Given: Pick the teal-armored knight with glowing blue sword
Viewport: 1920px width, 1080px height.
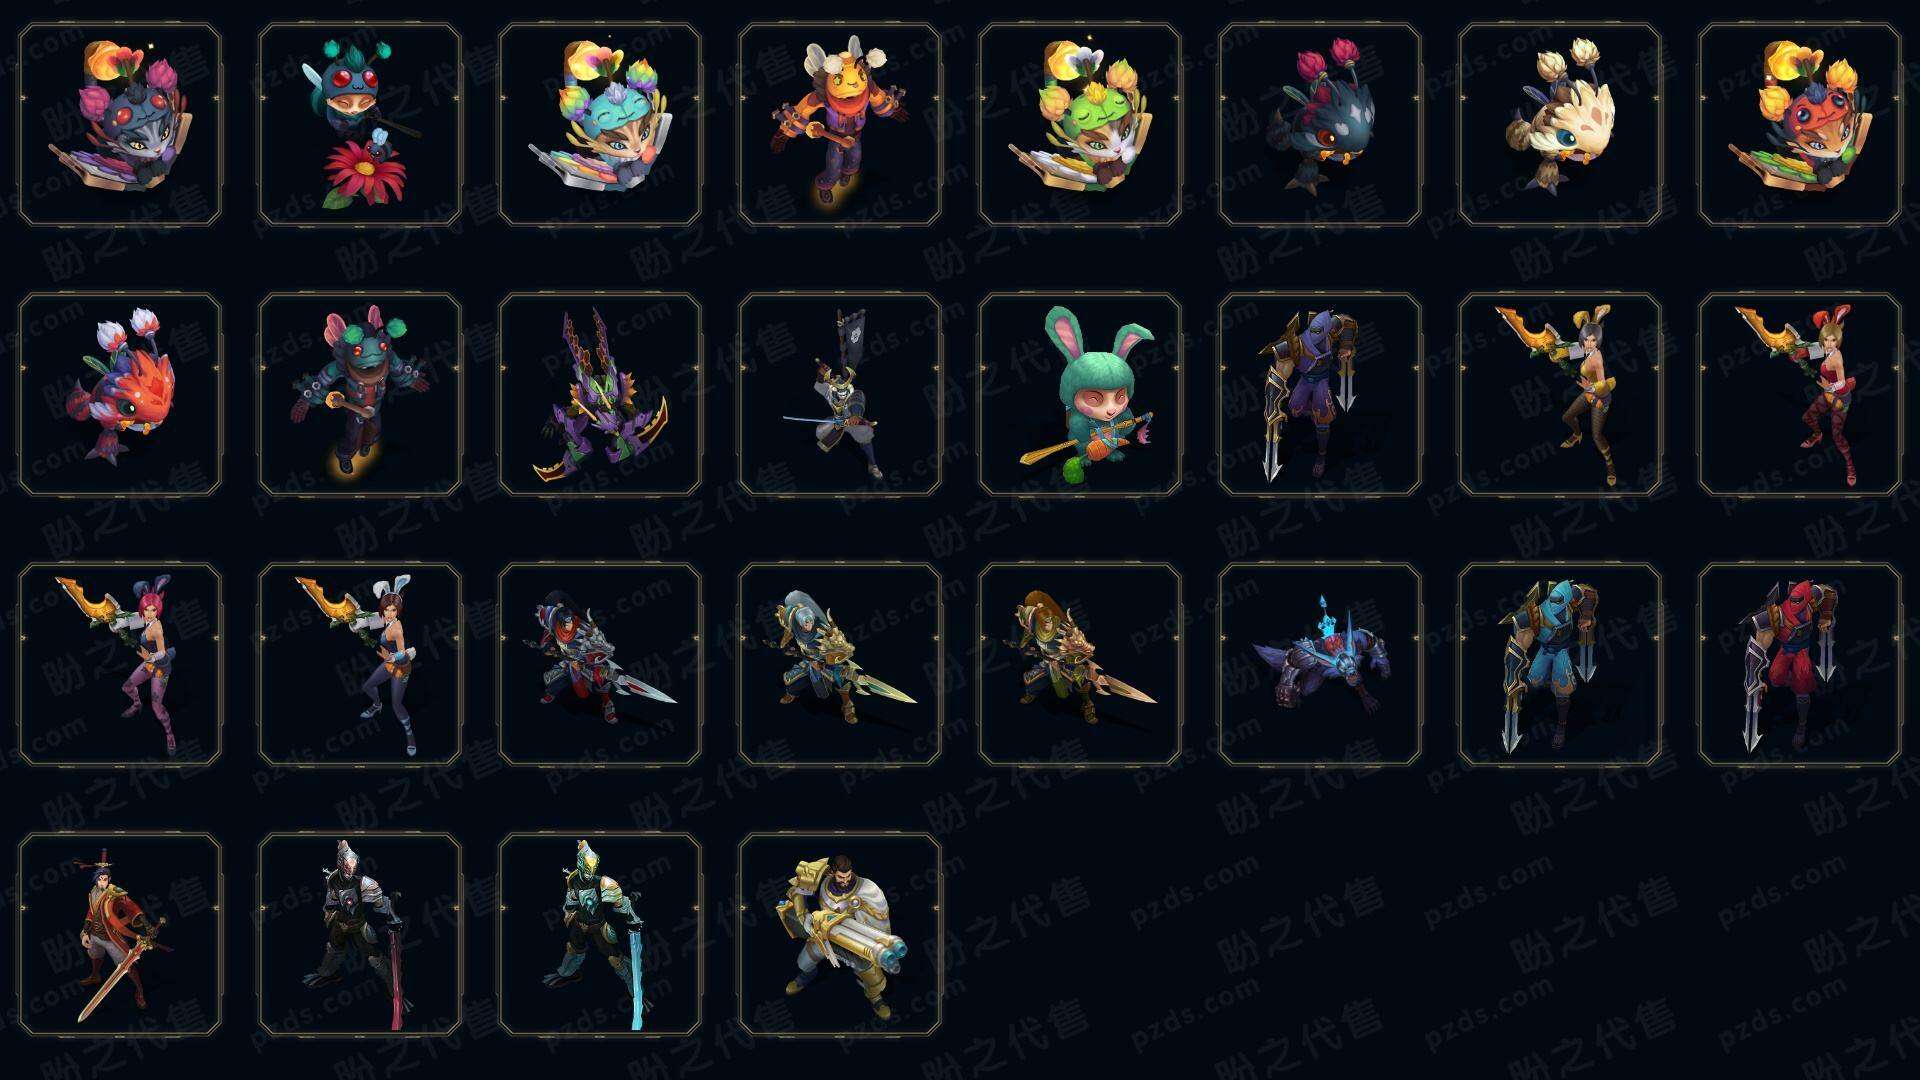Looking at the screenshot, I should [600, 934].
